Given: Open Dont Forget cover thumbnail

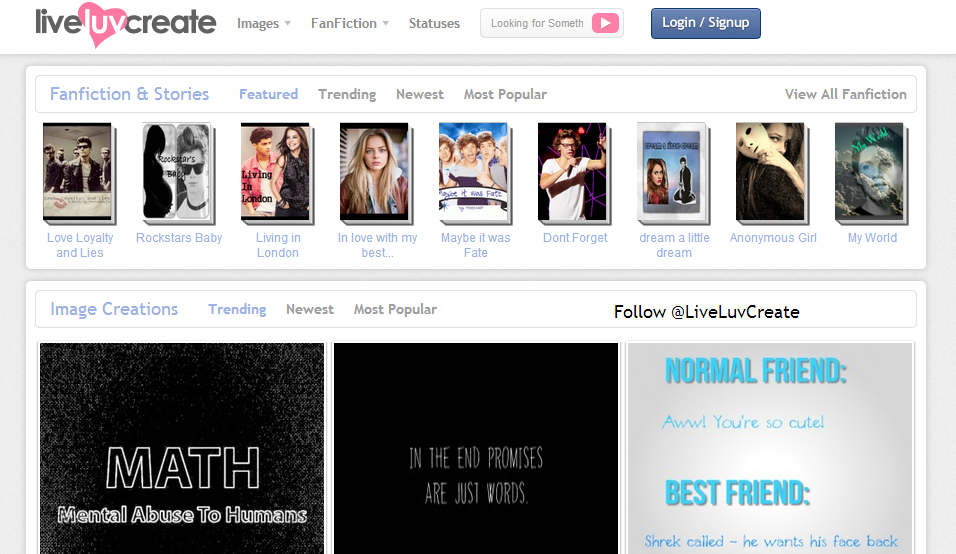Looking at the screenshot, I should pyautogui.click(x=574, y=173).
